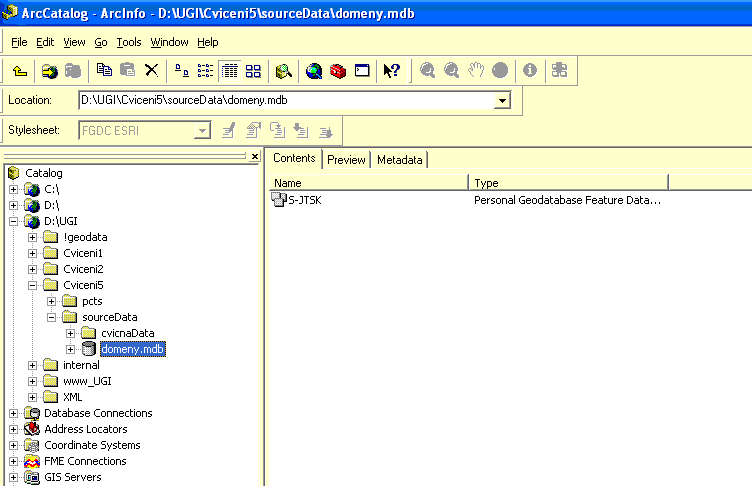Expand the domeny.mdb geodatabase node

[x=70, y=349]
